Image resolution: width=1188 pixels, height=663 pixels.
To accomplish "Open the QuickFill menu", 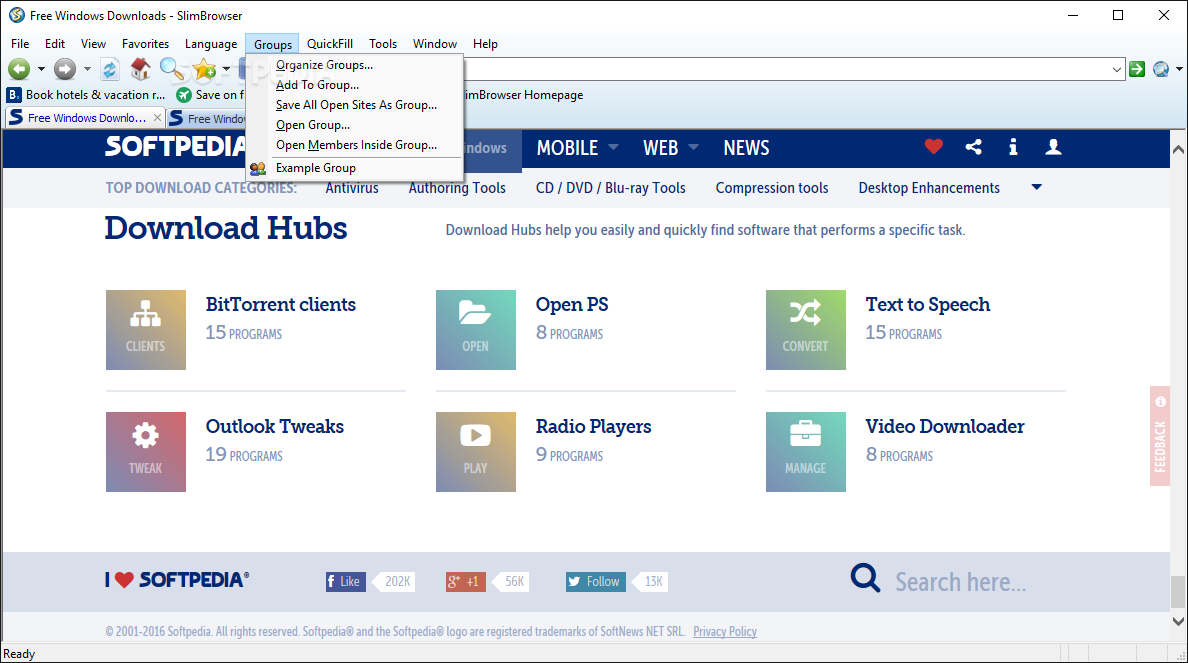I will tap(330, 44).
